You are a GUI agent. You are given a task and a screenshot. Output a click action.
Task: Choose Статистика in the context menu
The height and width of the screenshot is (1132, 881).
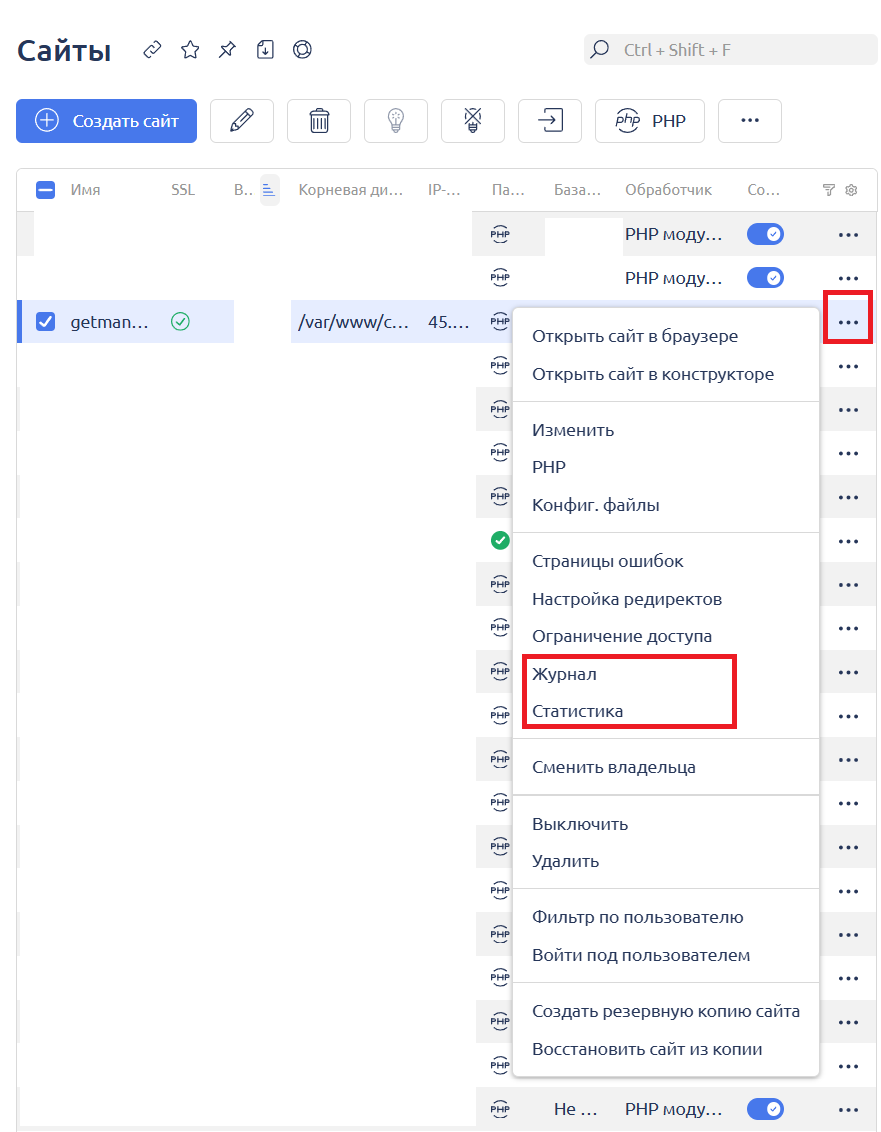coord(577,711)
